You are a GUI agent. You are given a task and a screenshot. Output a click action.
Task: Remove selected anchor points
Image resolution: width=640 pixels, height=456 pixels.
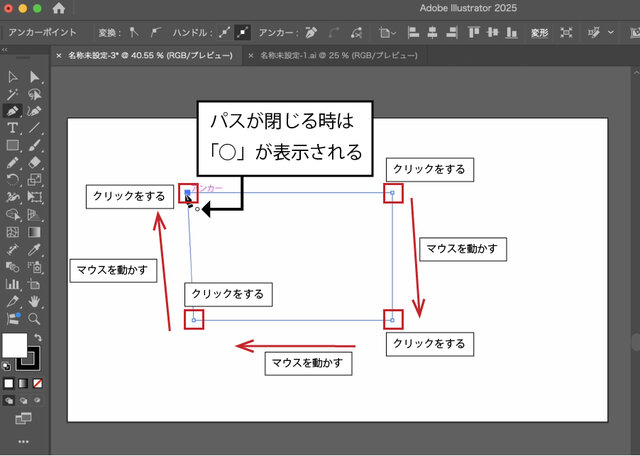tap(311, 32)
